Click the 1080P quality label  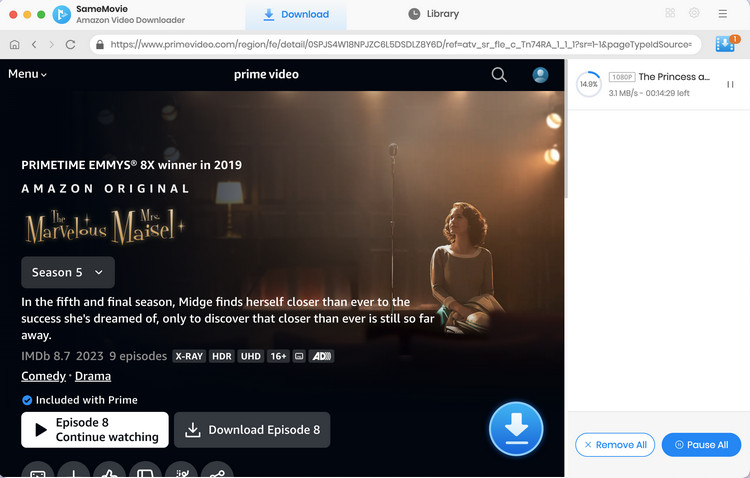(622, 77)
